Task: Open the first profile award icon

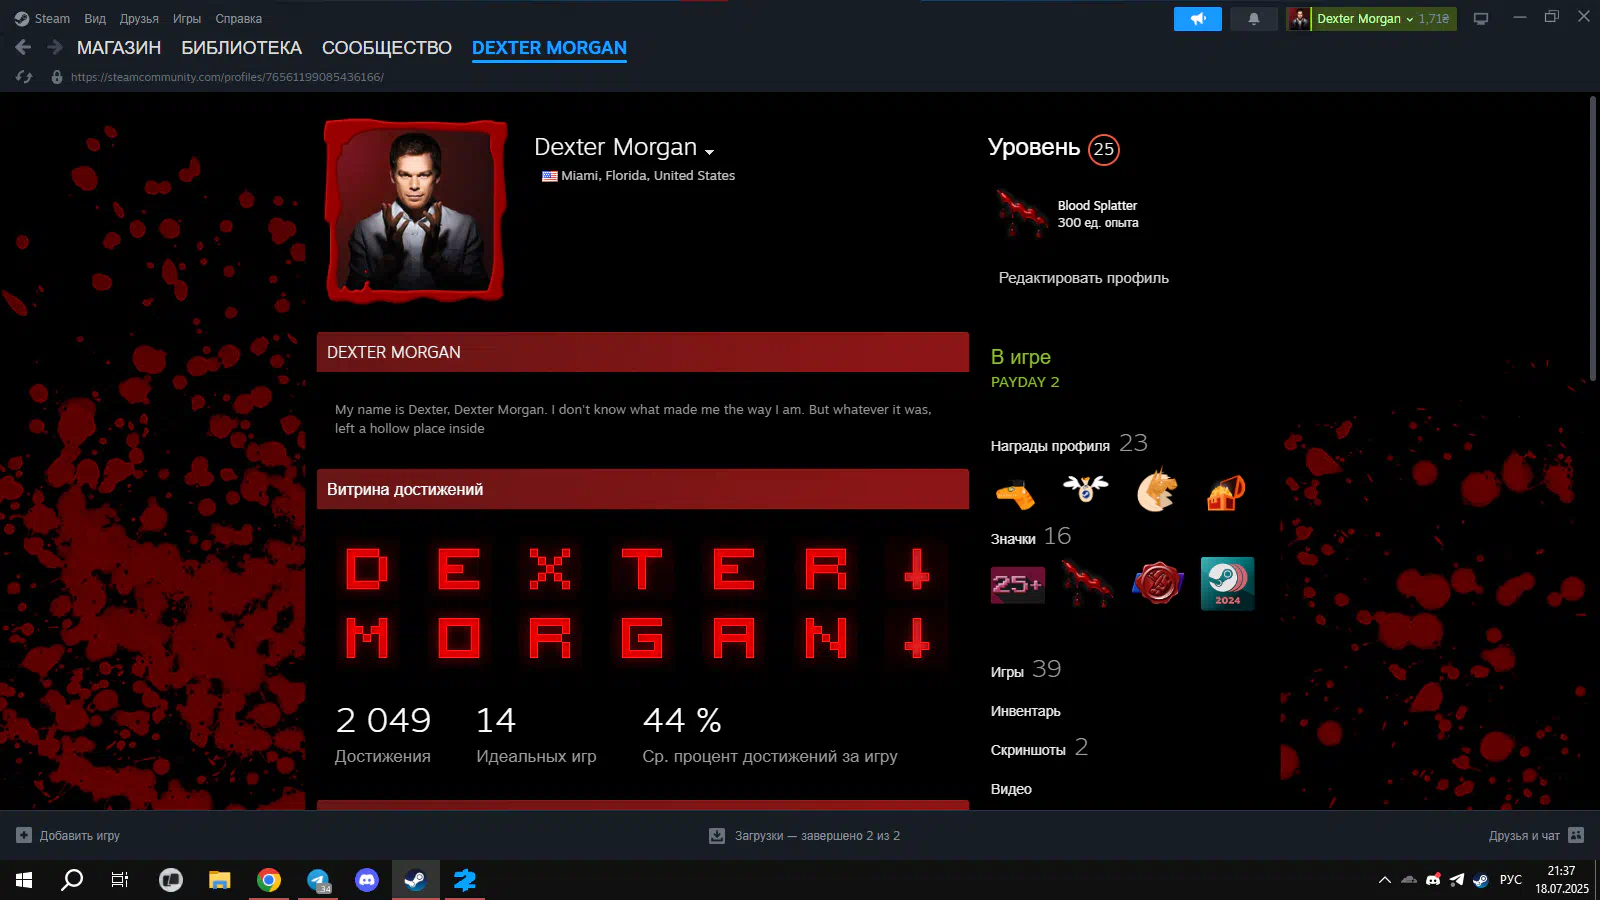Action: point(1015,492)
